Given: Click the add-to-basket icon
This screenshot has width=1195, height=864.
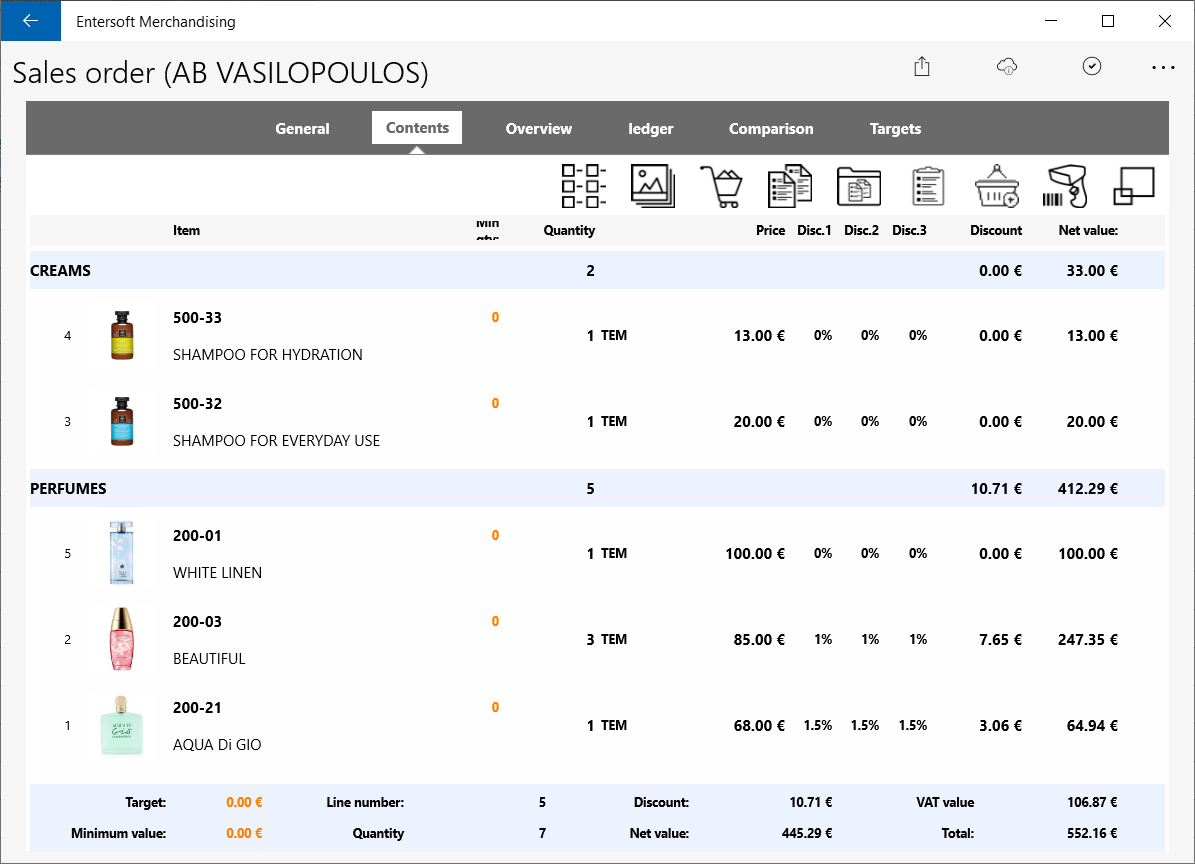Looking at the screenshot, I should click(x=997, y=186).
